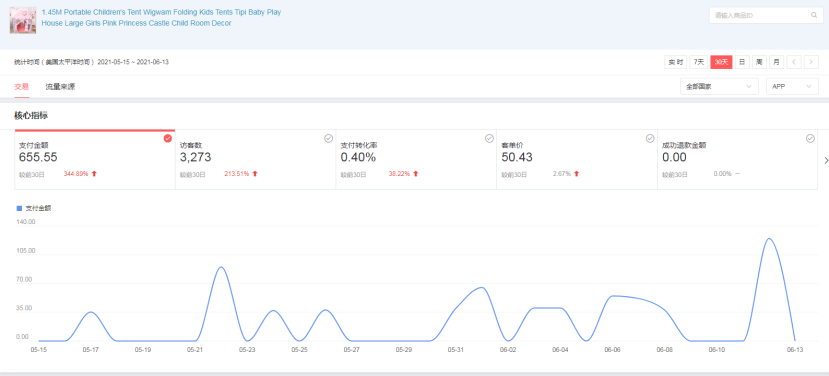This screenshot has width=829, height=376.
Task: Select the 周 period button
Action: (759, 62)
